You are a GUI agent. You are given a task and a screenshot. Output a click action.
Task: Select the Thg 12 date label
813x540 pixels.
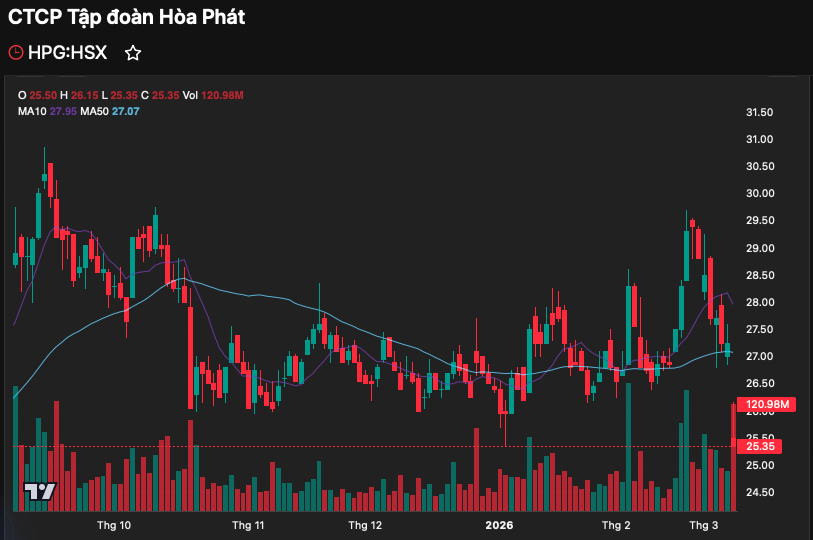365,525
